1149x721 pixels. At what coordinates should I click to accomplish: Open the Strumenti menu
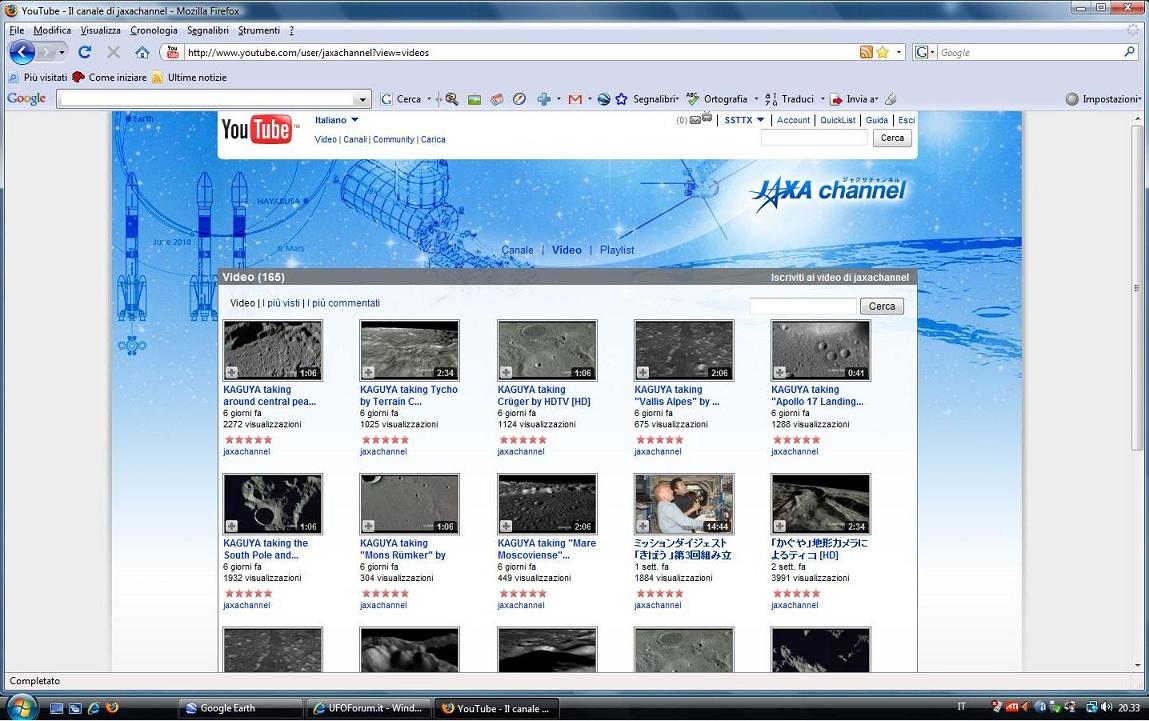point(259,30)
